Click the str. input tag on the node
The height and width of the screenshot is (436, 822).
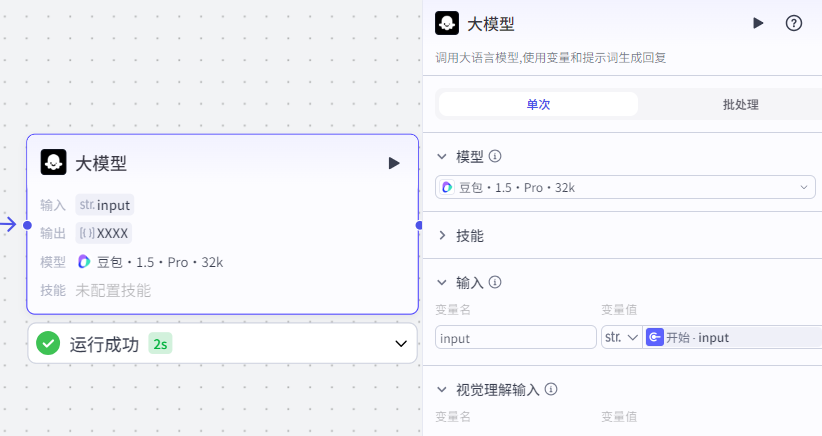tap(105, 205)
